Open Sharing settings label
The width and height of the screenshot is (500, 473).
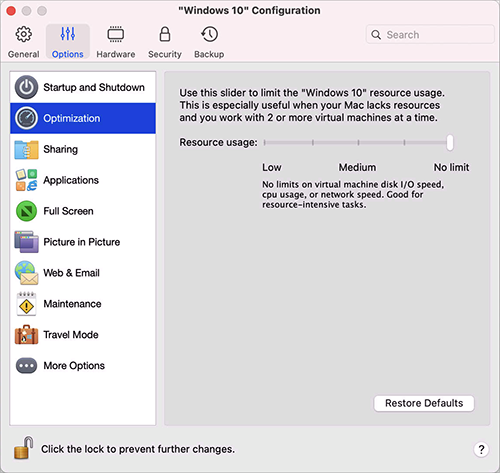[61, 149]
